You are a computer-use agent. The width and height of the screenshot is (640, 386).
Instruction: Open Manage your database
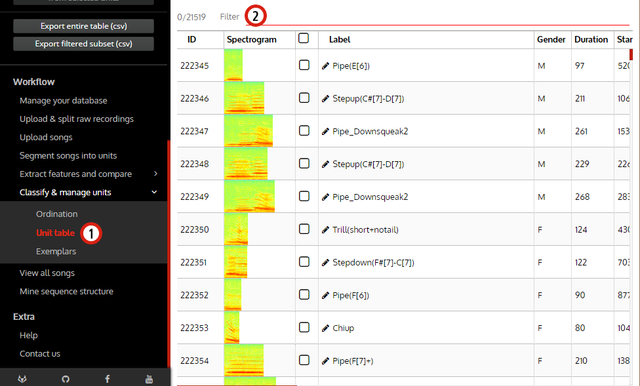click(63, 101)
